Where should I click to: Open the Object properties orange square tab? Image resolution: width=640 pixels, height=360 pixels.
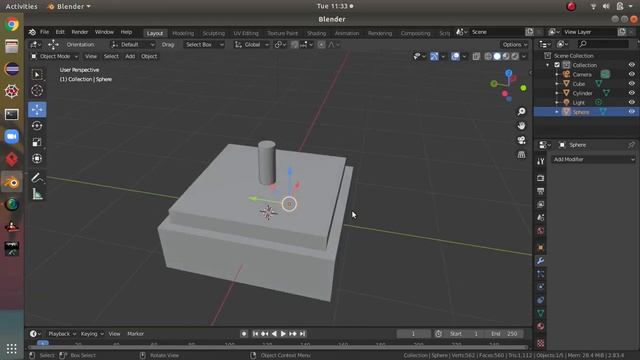(540, 248)
